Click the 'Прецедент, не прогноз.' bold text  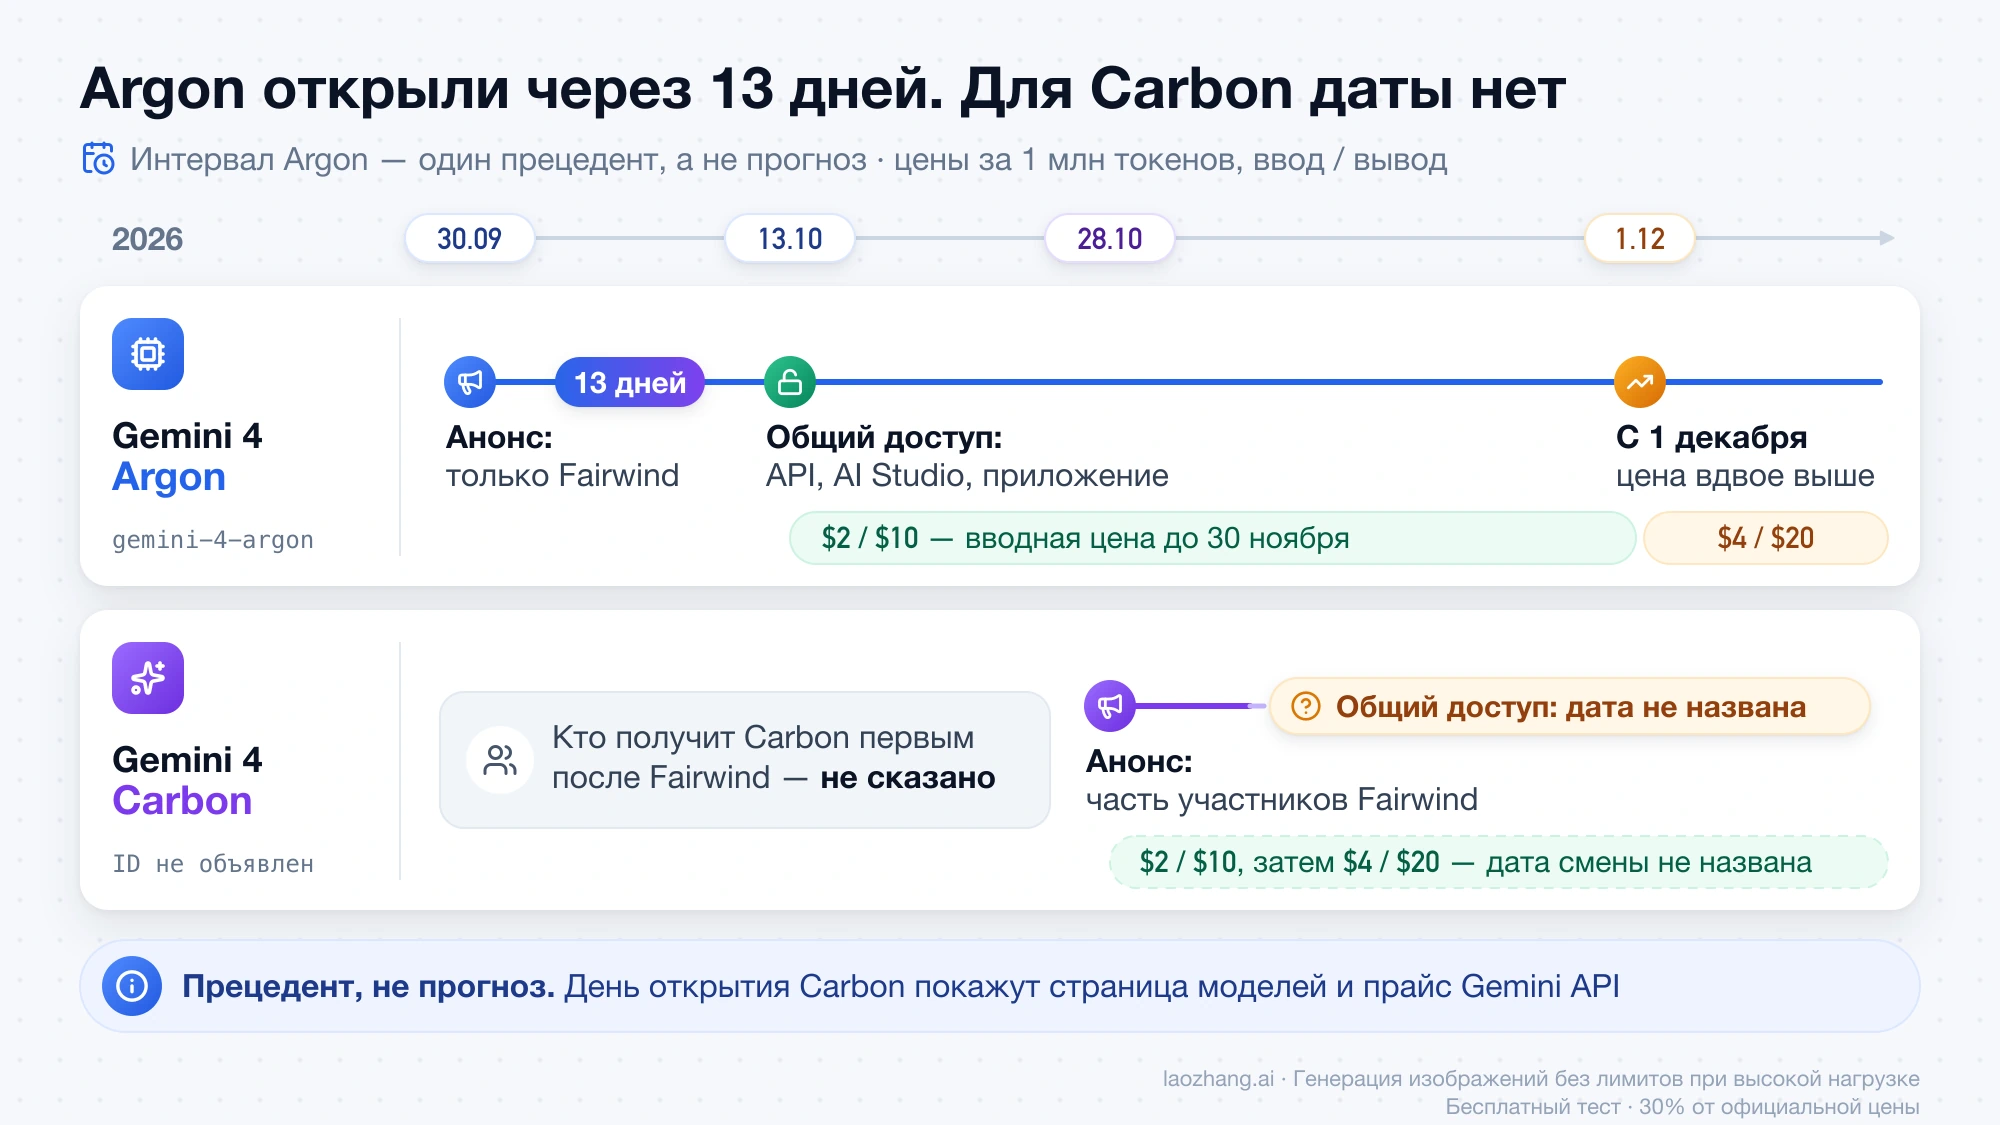[x=368, y=986]
